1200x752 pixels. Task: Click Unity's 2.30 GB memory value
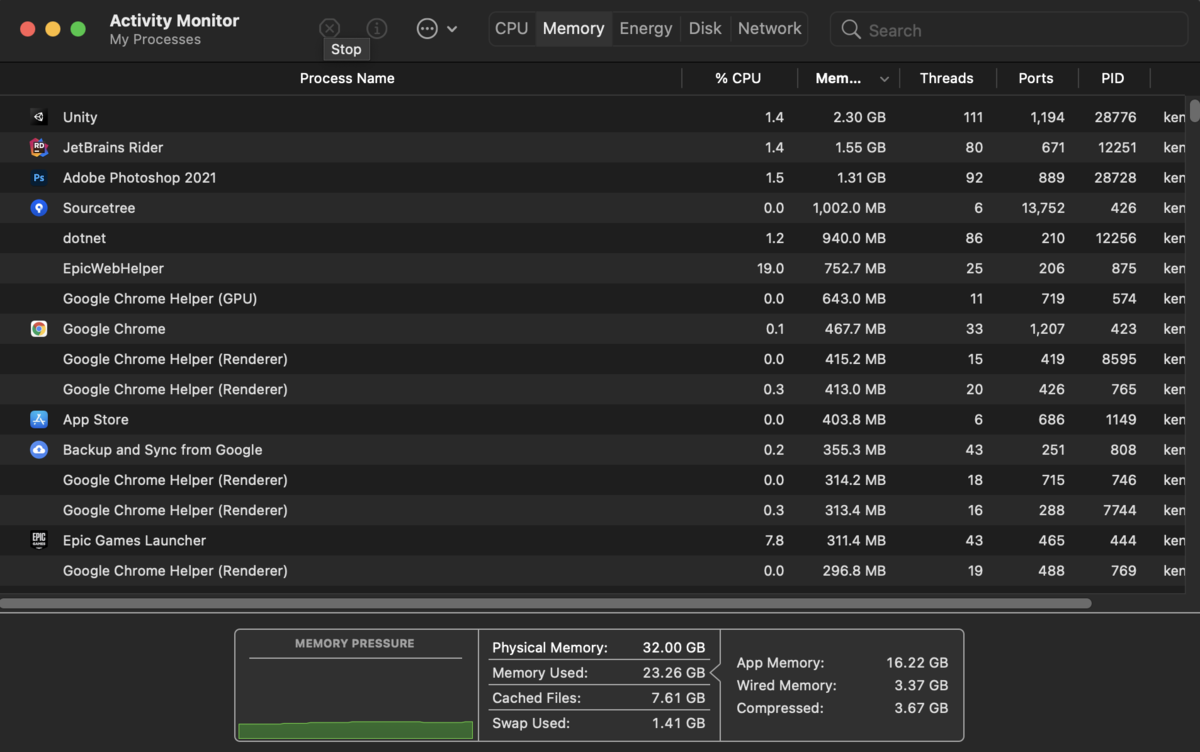[x=860, y=117]
